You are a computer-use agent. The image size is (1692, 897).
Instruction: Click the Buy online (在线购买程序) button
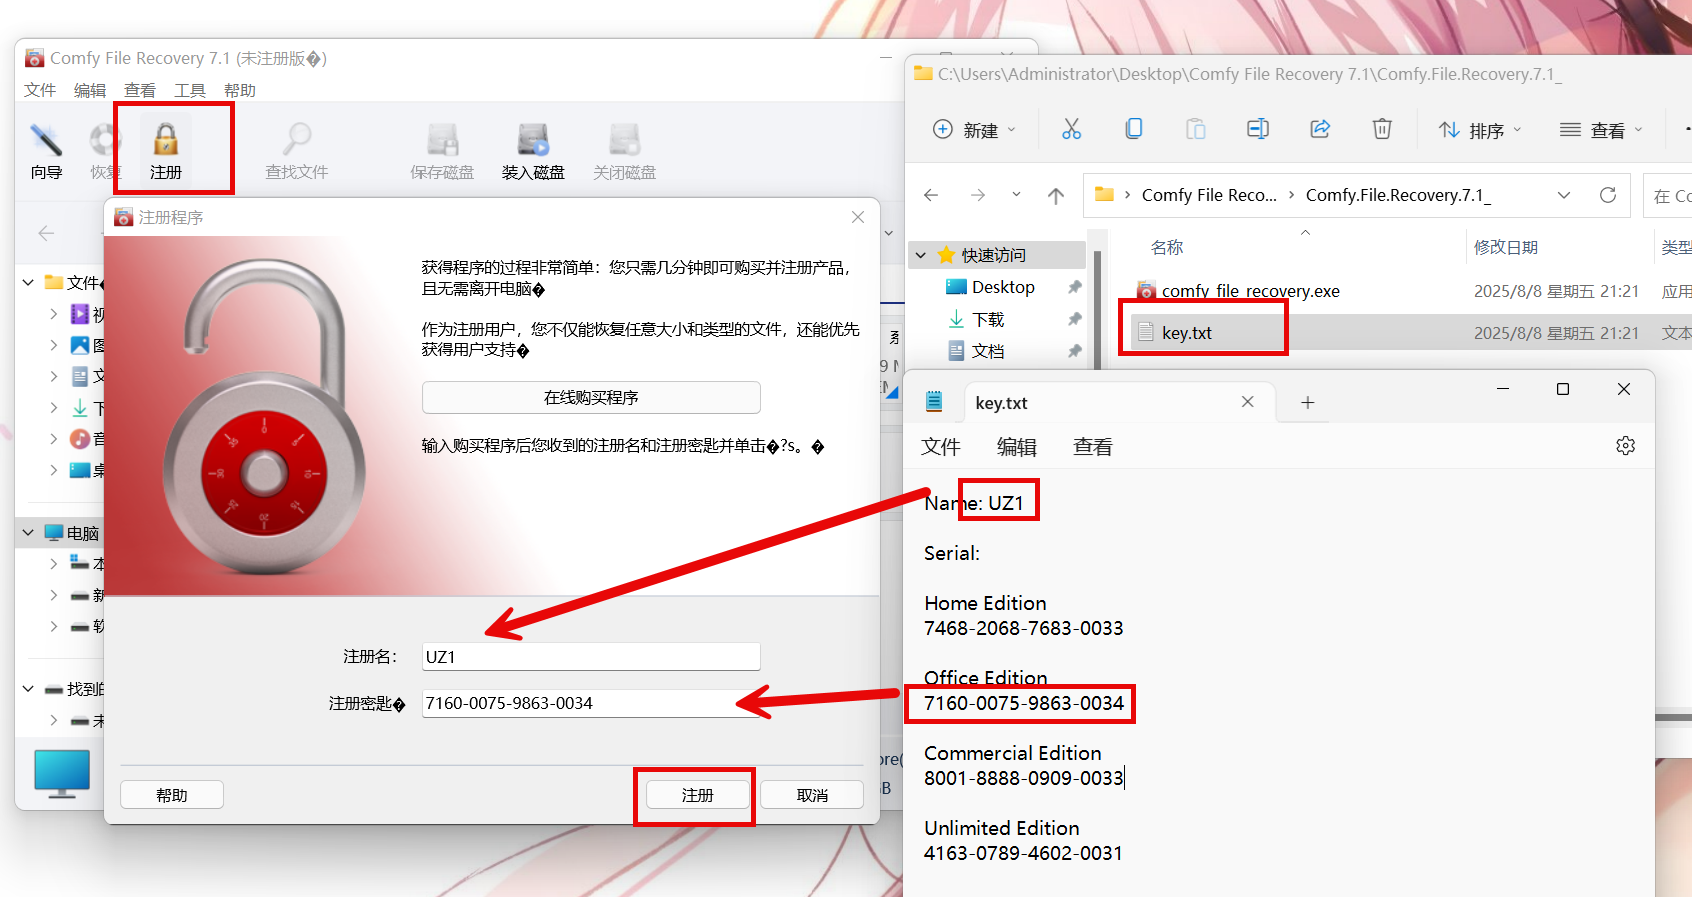coord(591,398)
